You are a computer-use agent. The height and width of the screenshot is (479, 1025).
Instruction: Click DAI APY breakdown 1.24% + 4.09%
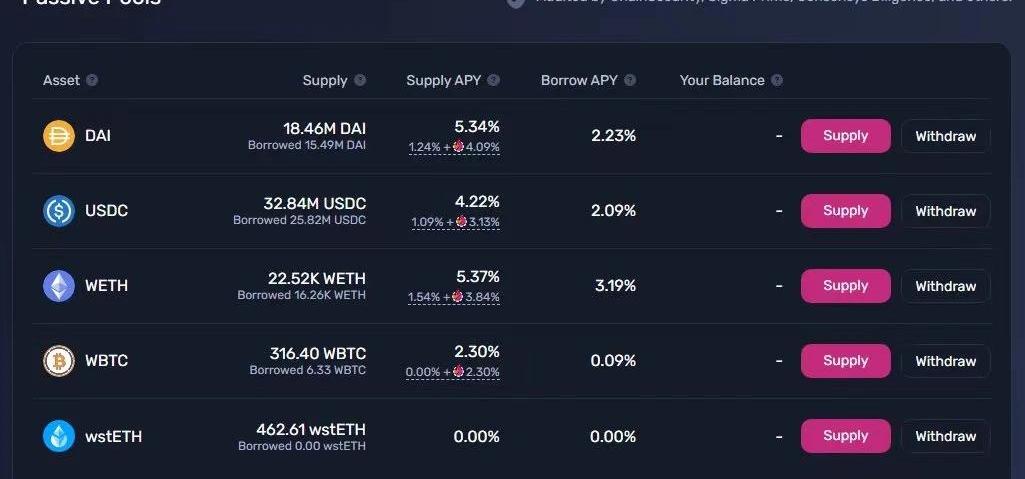pos(454,147)
